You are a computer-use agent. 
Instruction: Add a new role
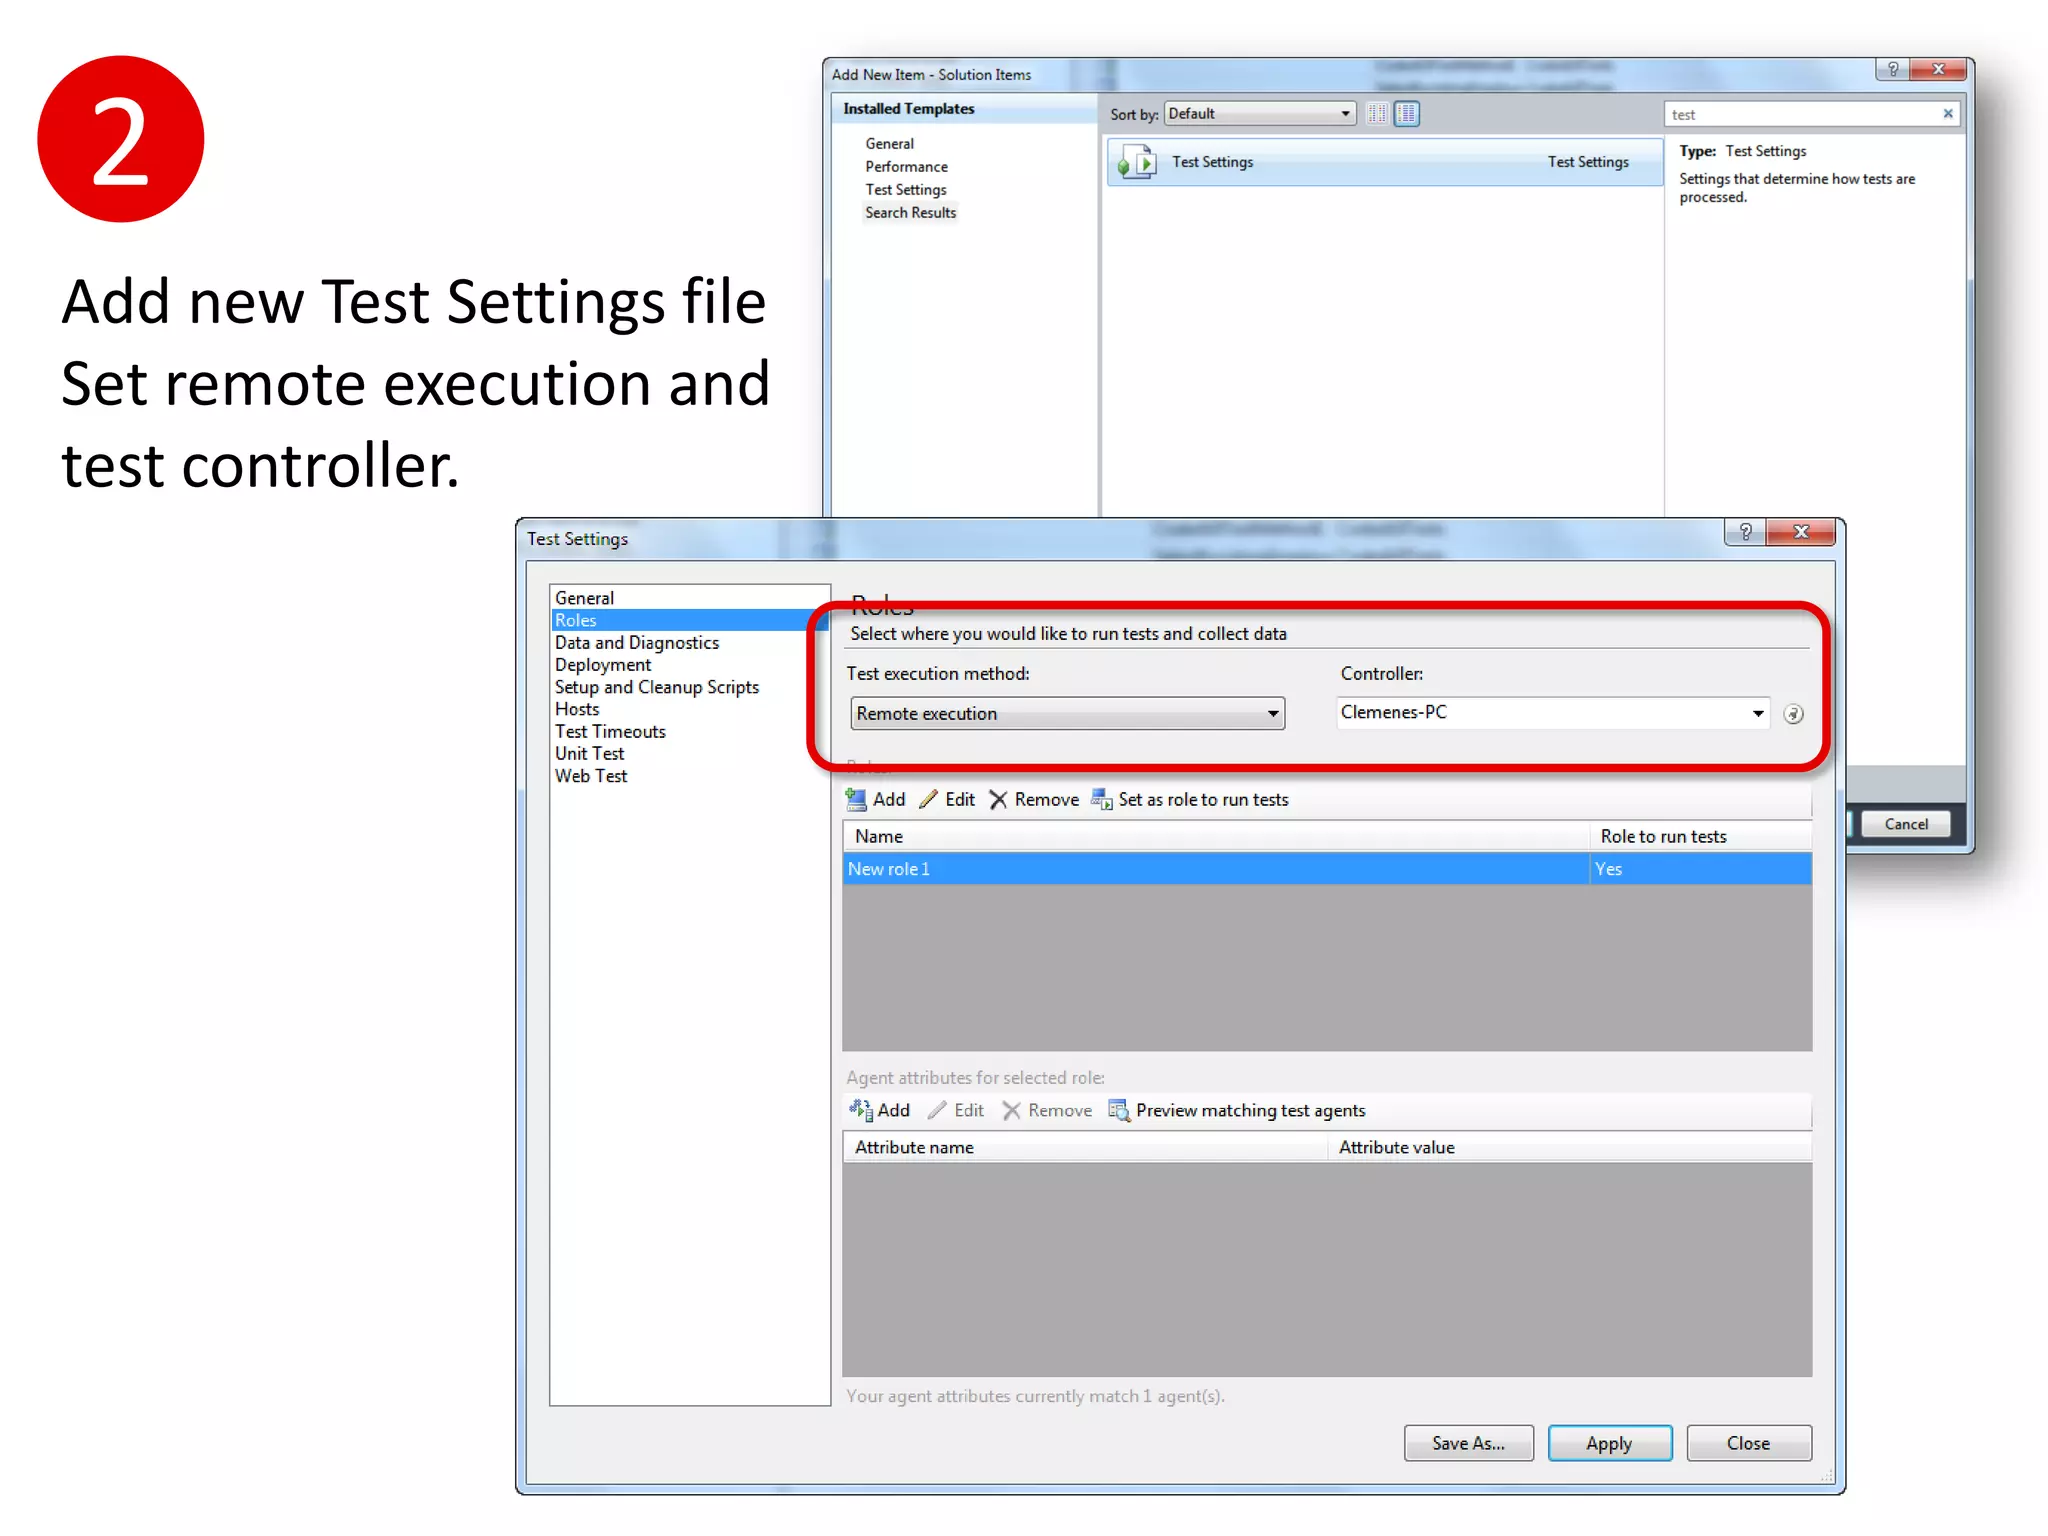[876, 800]
